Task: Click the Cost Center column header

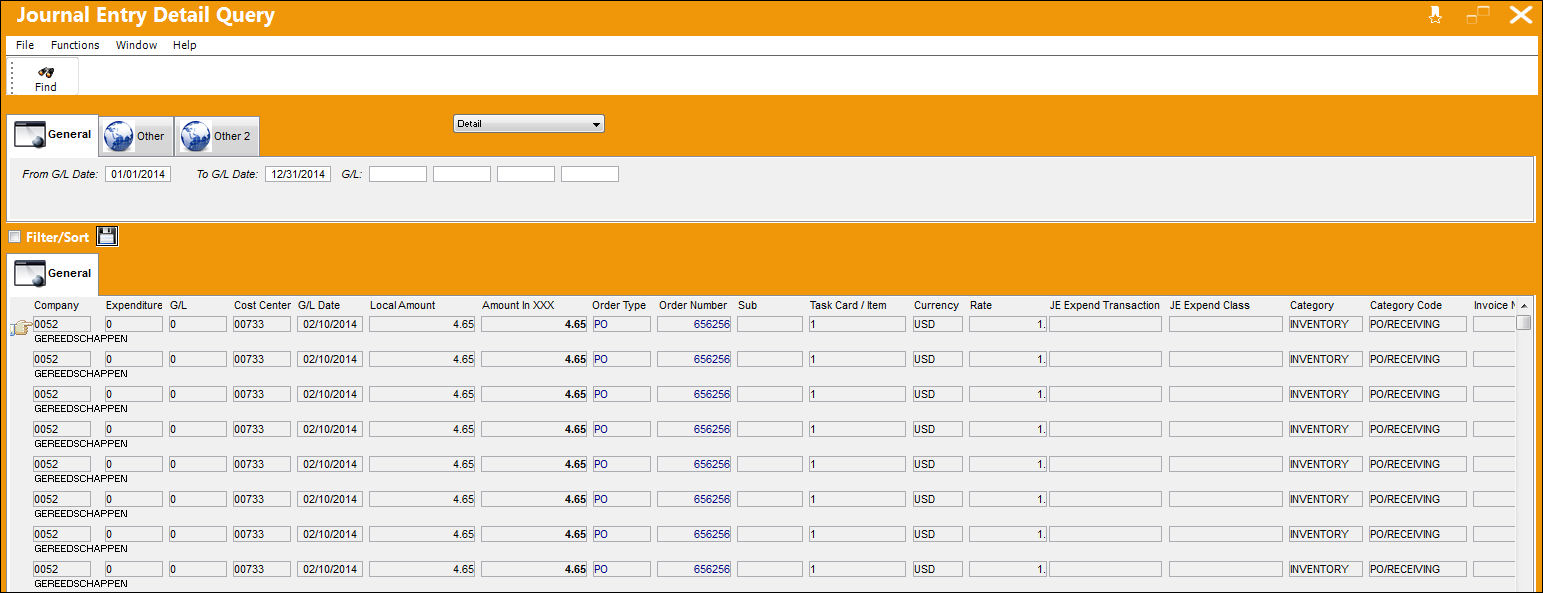Action: pyautogui.click(x=262, y=305)
